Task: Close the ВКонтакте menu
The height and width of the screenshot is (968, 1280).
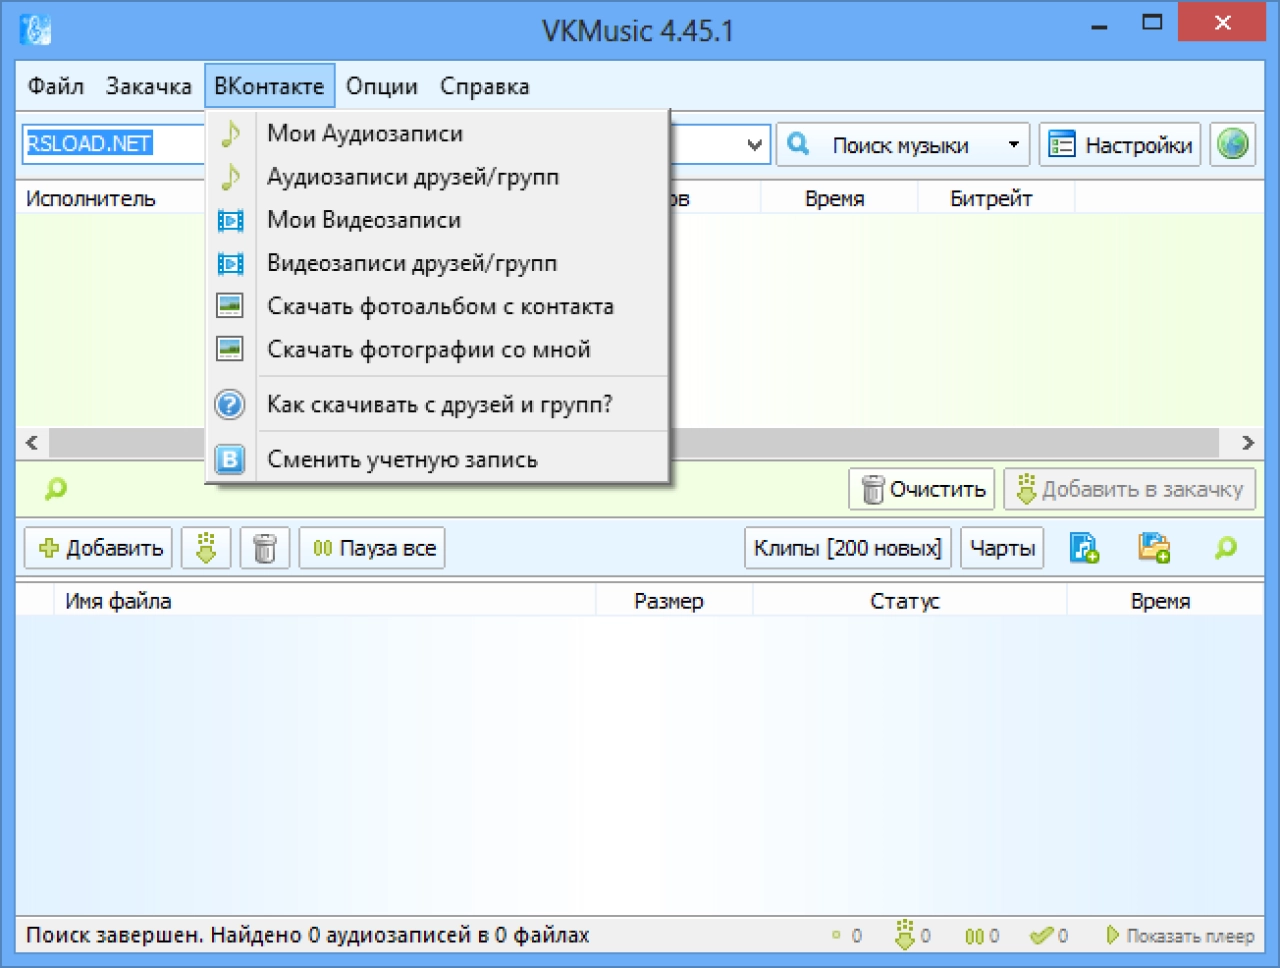Action: (269, 86)
